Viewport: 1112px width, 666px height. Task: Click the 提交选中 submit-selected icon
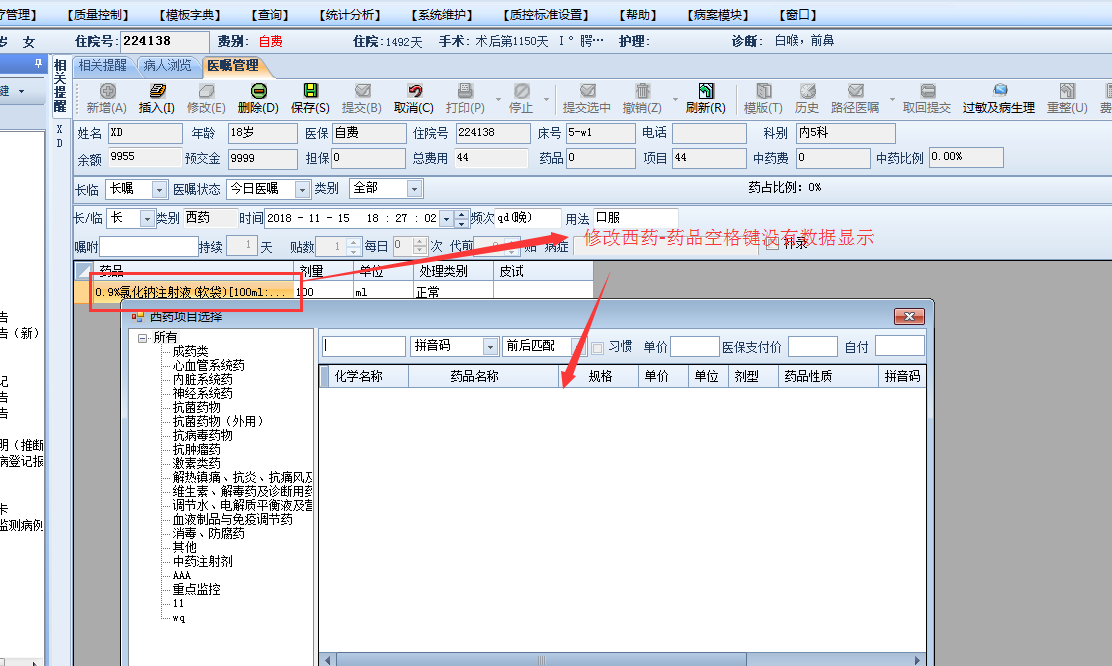point(587,91)
